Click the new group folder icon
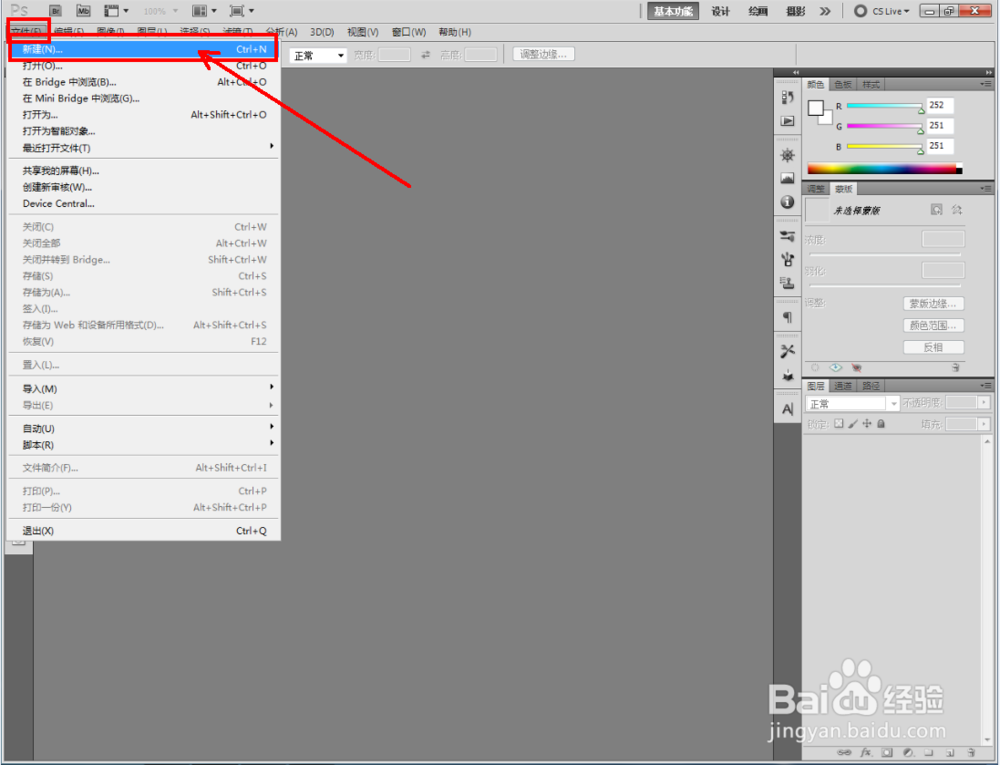The width and height of the screenshot is (1000, 765). (x=929, y=752)
